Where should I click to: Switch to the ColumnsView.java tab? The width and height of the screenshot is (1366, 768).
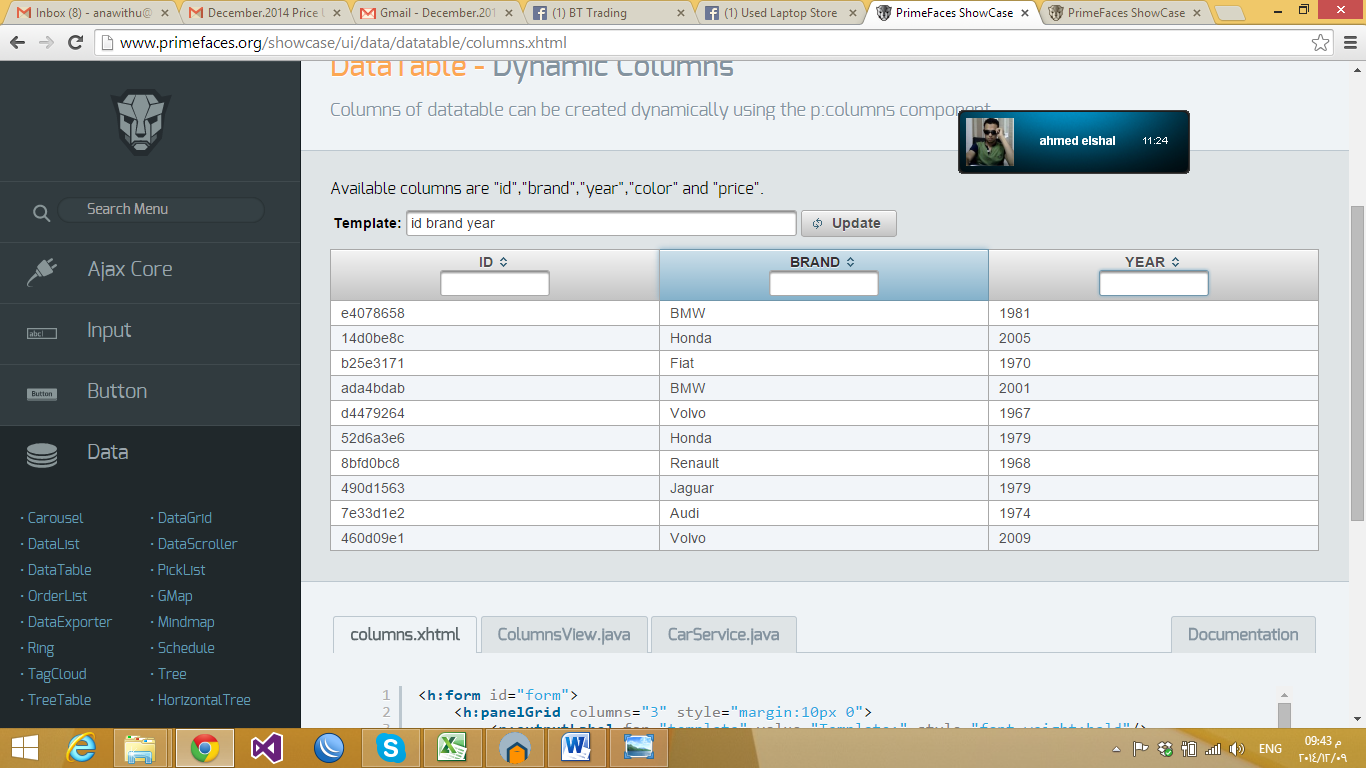tap(563, 634)
